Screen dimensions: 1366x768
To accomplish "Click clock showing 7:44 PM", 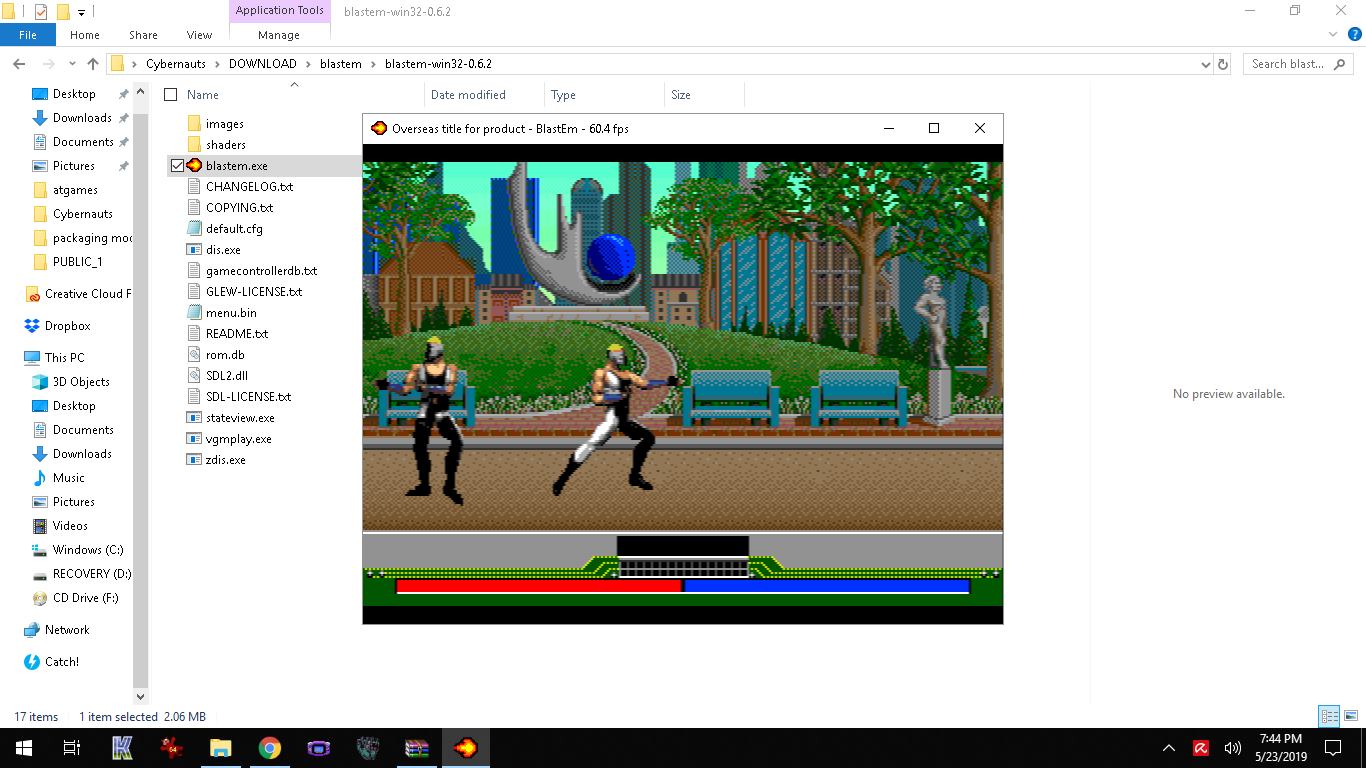I will tap(1280, 739).
